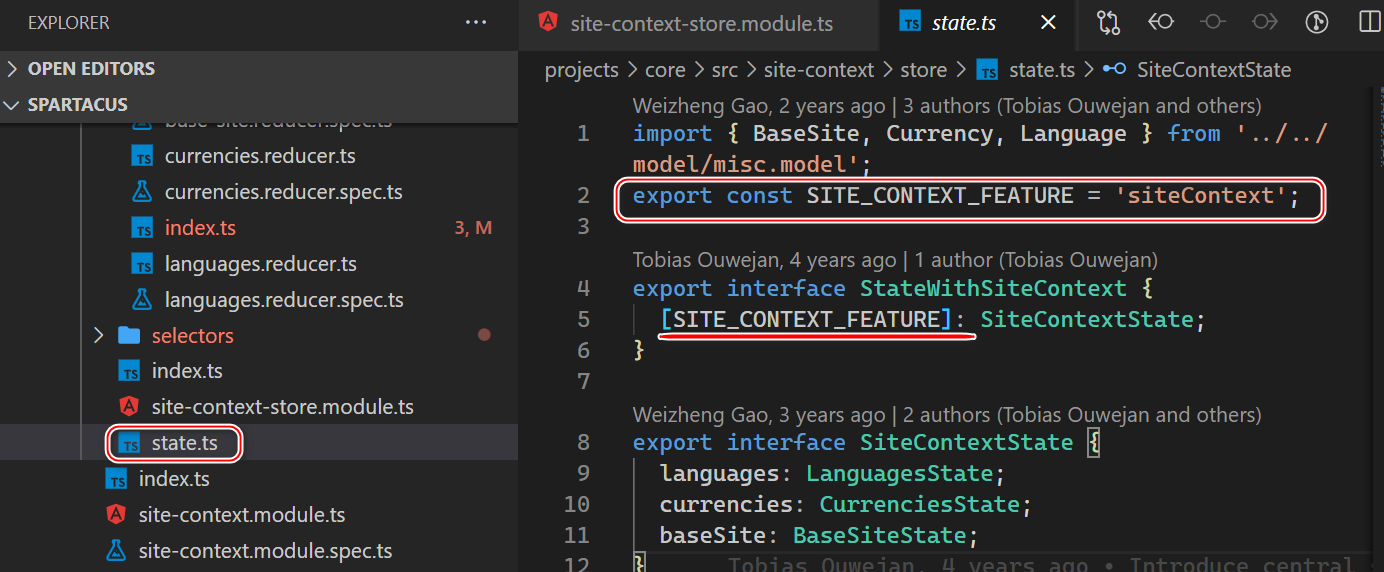Click the flask icon beside languages.reducer.spec.ts
Screen dimensions: 1384x572
(x=142, y=300)
